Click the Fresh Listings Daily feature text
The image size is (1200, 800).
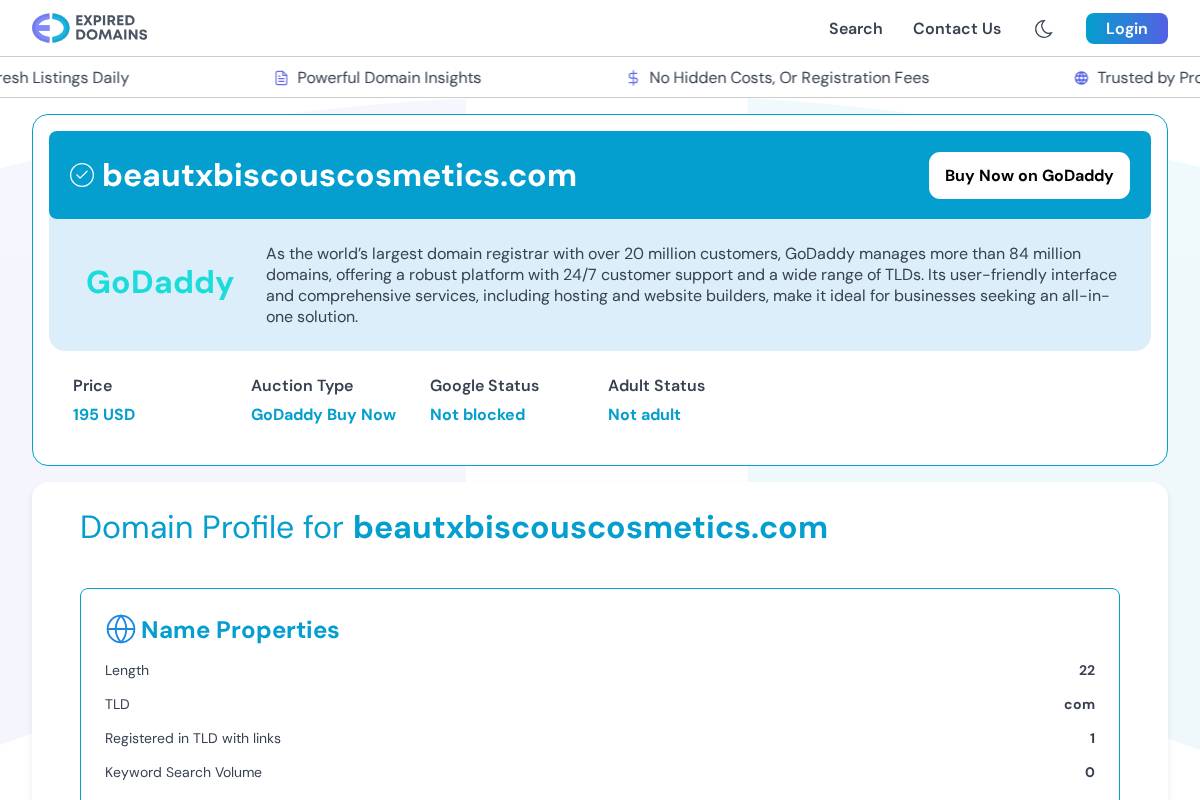click(64, 77)
